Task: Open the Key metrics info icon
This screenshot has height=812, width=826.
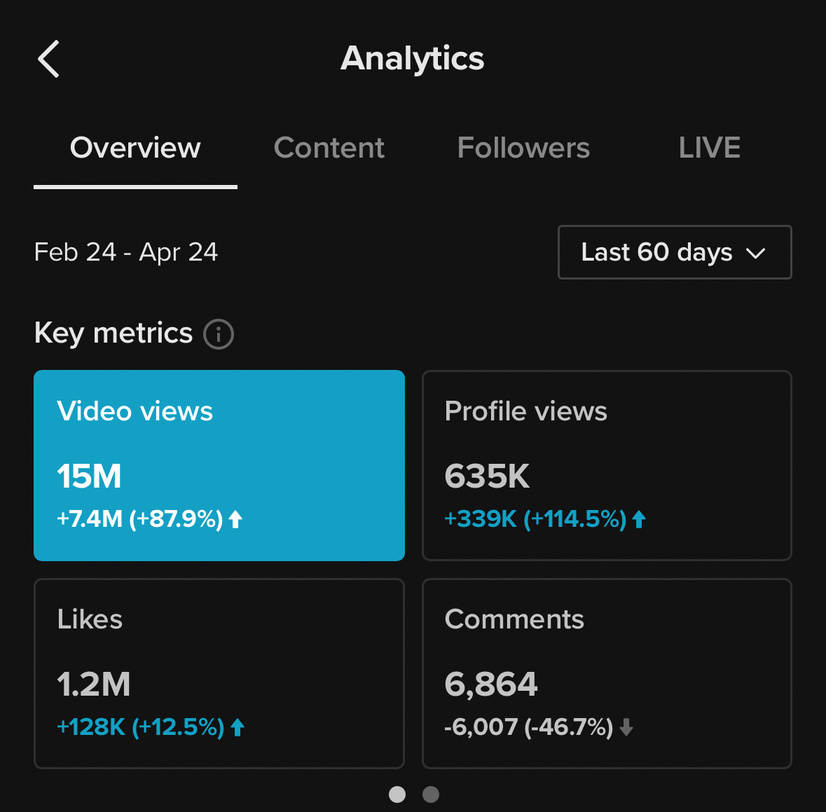Action: coord(218,334)
